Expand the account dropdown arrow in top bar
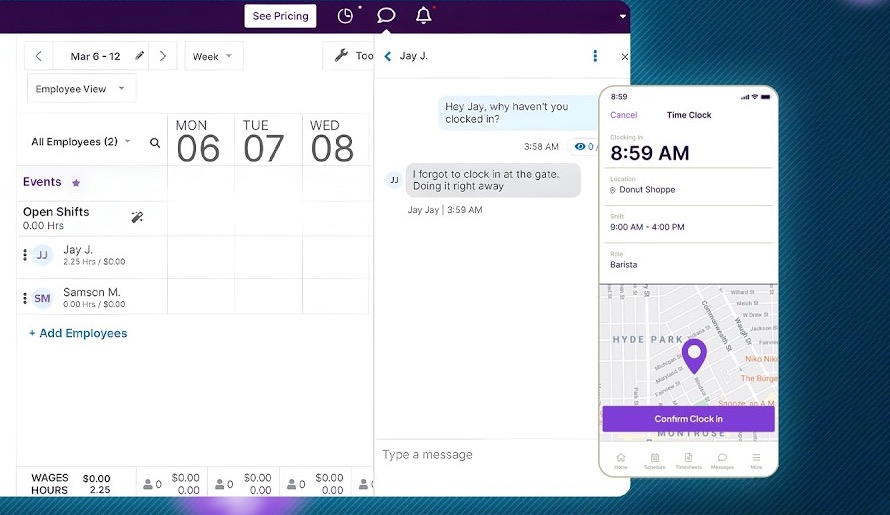 click(623, 16)
